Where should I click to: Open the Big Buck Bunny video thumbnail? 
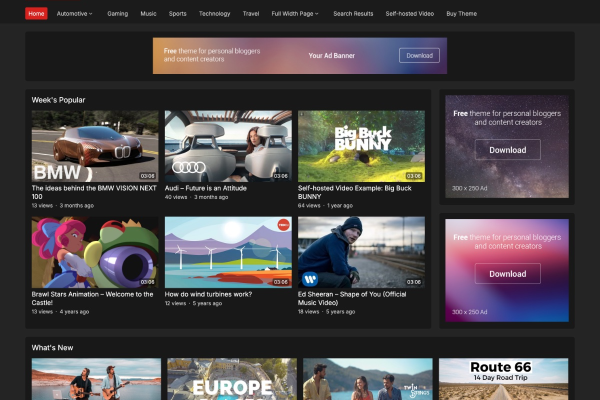coord(361,146)
